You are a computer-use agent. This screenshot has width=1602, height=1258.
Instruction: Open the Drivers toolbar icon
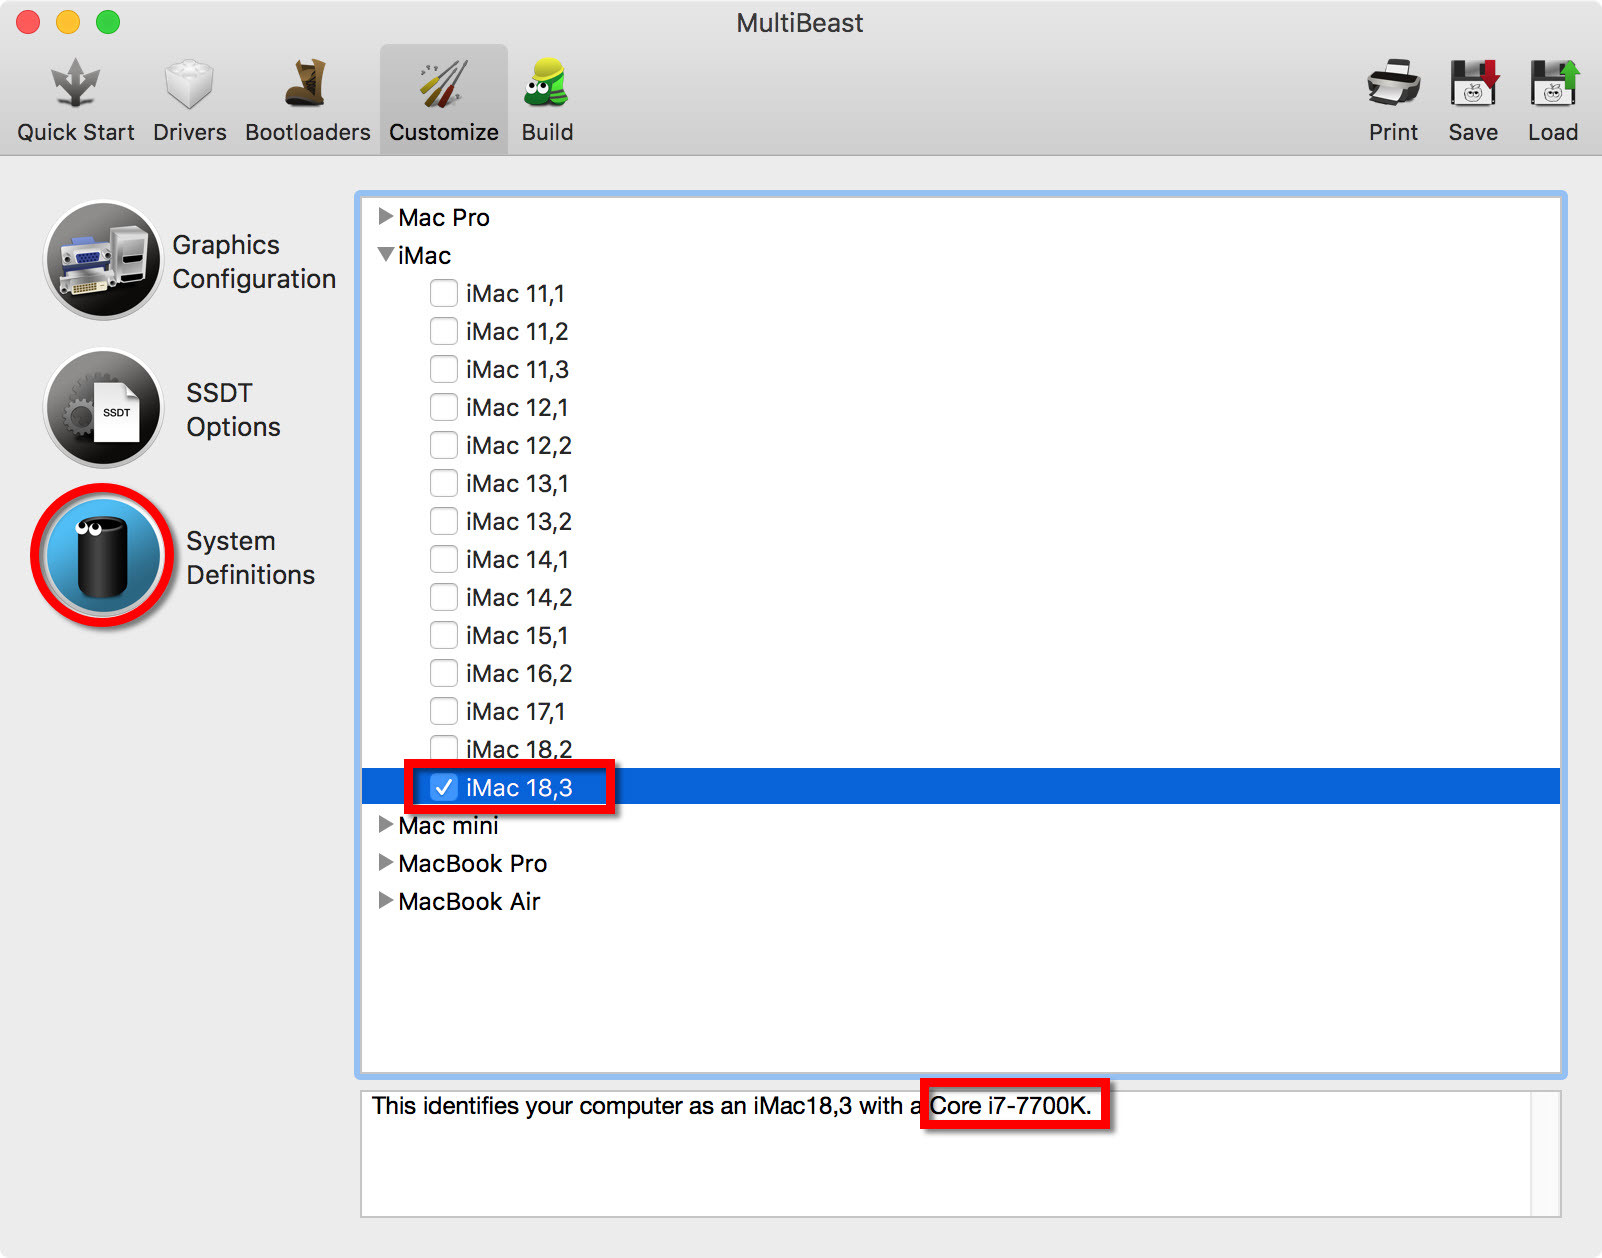coord(189,84)
